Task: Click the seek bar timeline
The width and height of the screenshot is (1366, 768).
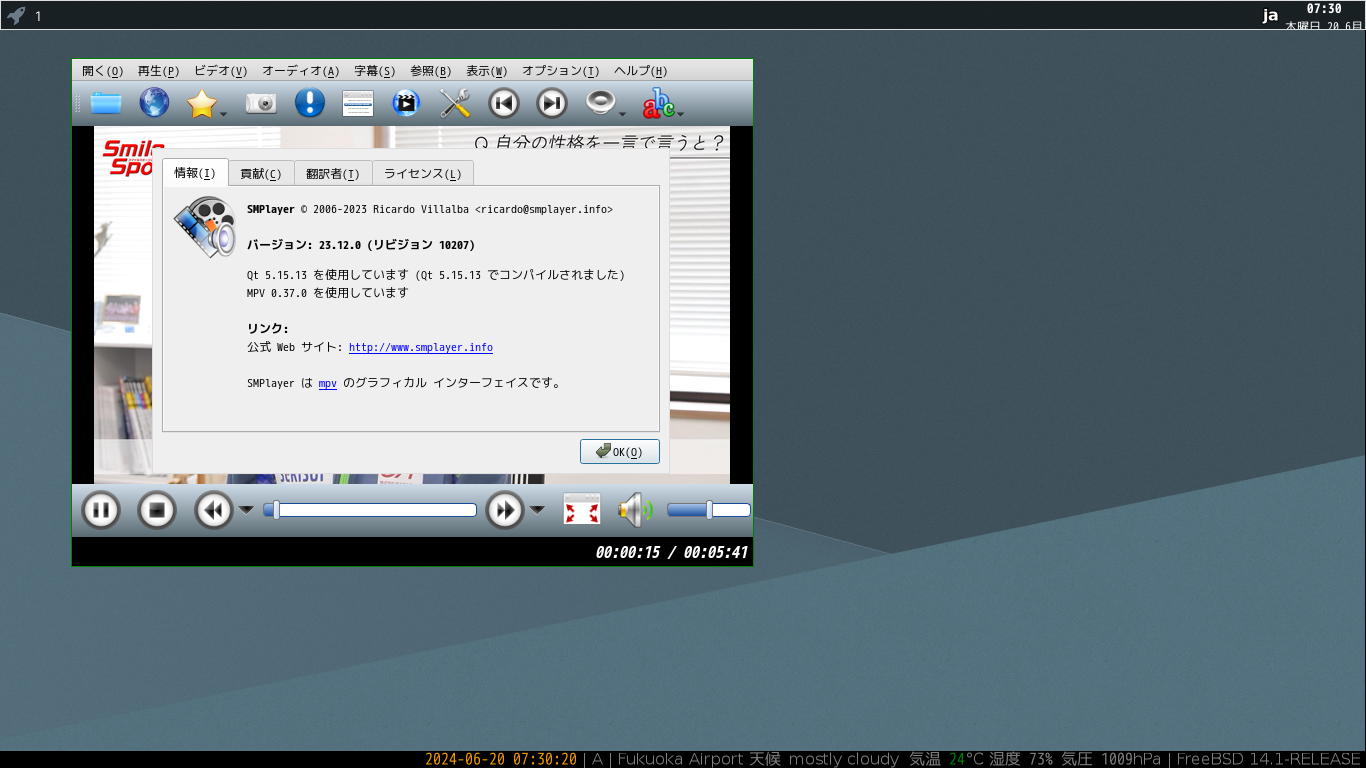Action: click(x=370, y=510)
